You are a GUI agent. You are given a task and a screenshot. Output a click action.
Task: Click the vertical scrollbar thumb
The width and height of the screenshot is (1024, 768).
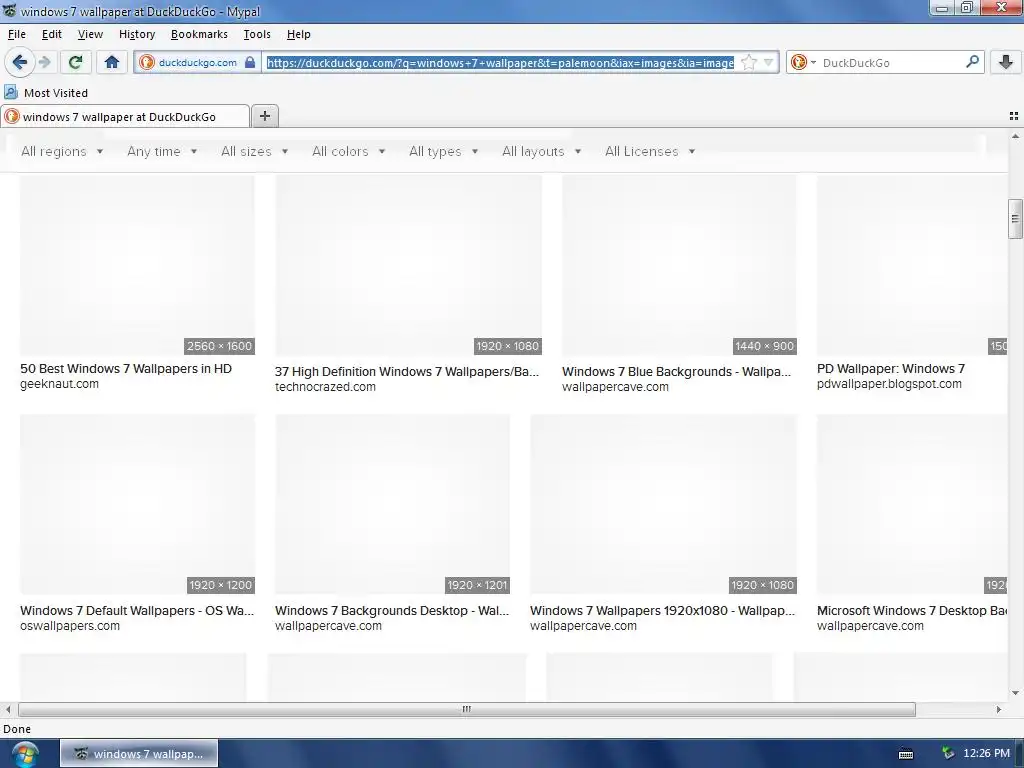coord(1015,219)
